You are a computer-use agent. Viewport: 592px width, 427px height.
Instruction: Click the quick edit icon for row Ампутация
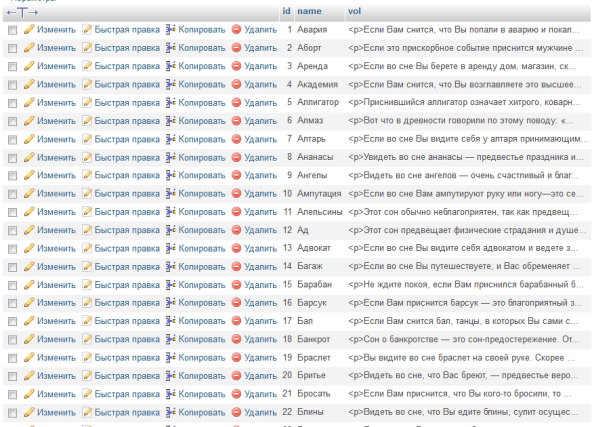pos(87,194)
